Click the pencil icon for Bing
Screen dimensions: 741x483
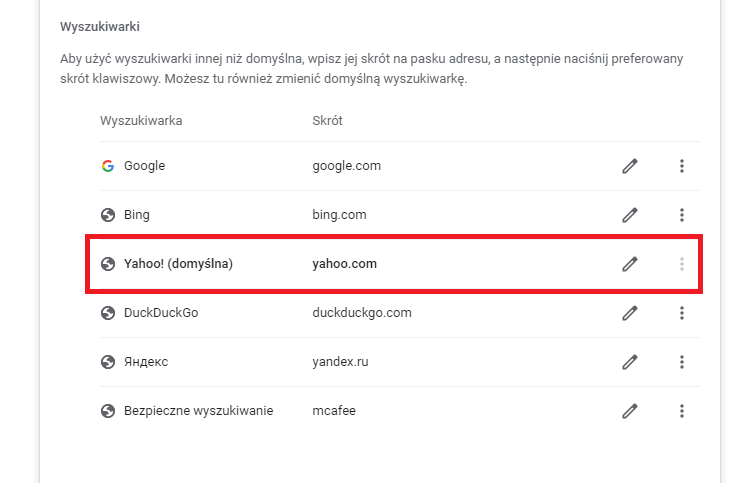[629, 215]
